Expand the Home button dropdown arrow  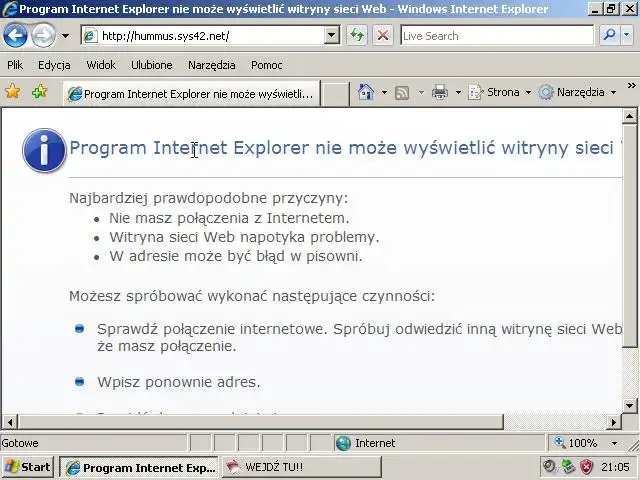pos(384,93)
